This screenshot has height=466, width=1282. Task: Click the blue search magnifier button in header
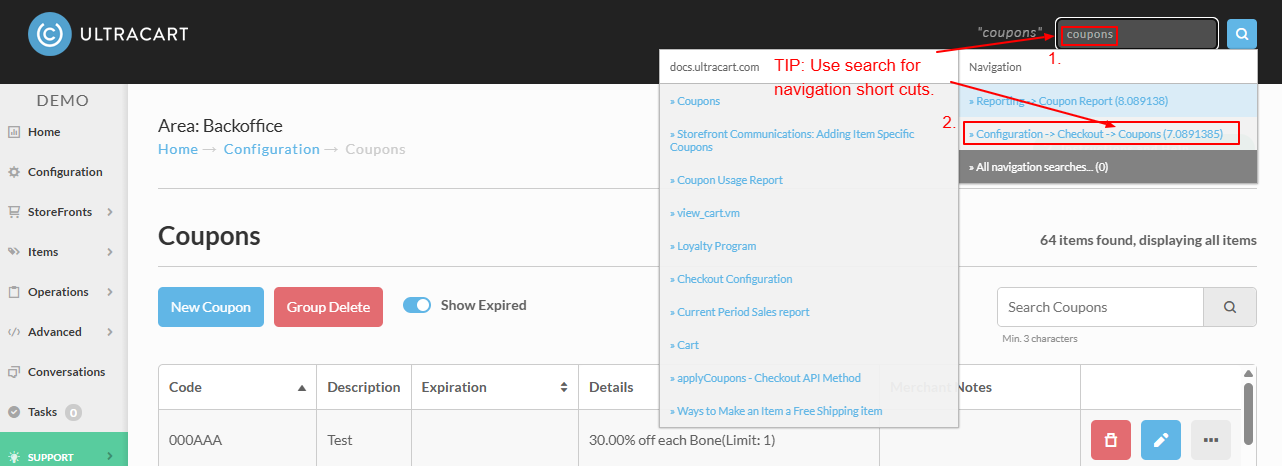1242,34
